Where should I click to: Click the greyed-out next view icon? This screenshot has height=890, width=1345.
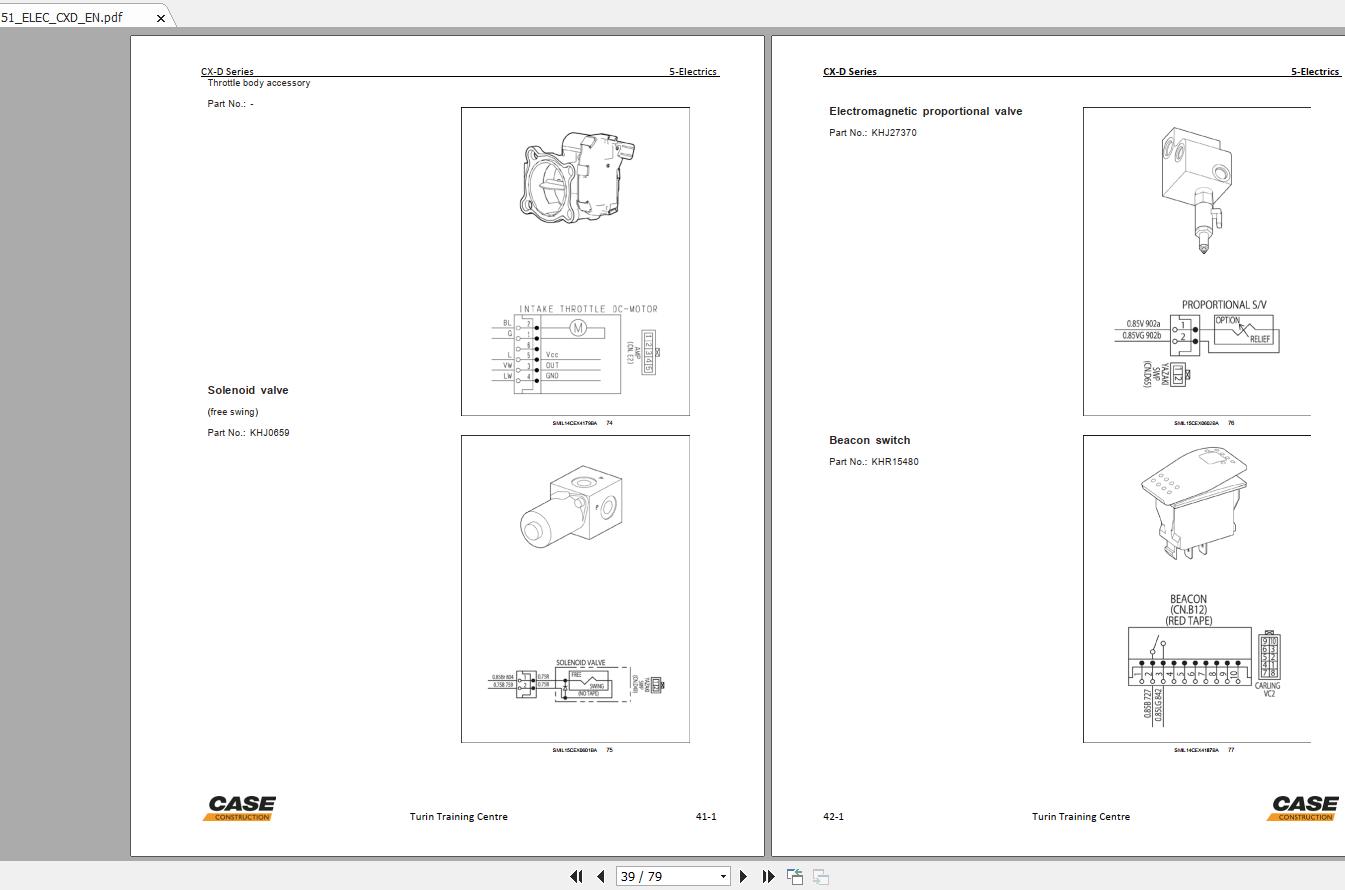(x=821, y=877)
